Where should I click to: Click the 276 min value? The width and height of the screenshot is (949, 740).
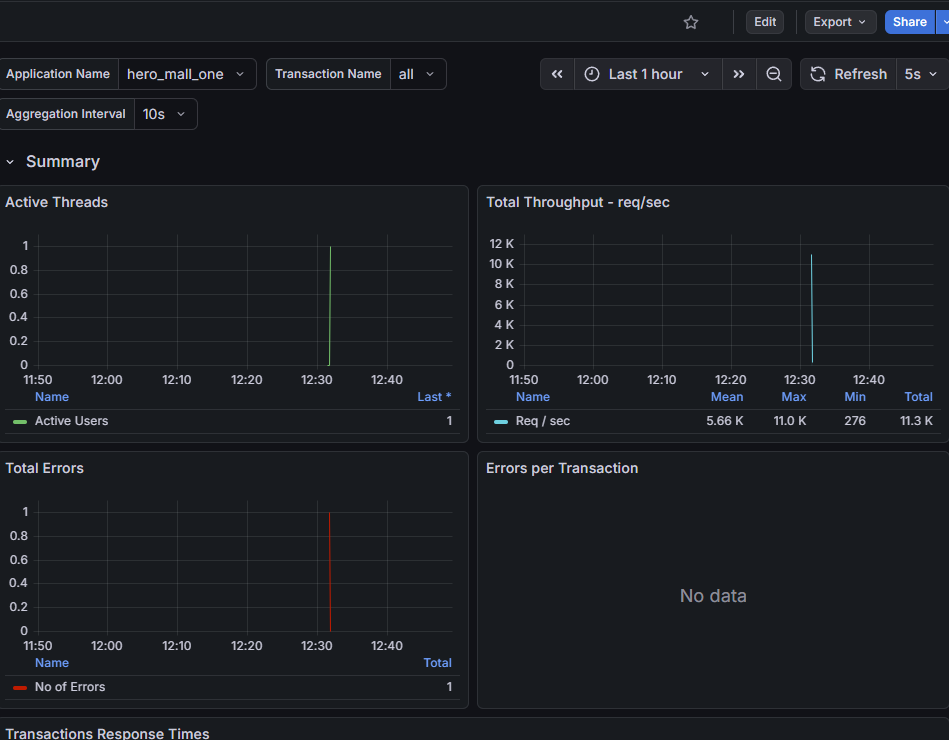click(855, 421)
